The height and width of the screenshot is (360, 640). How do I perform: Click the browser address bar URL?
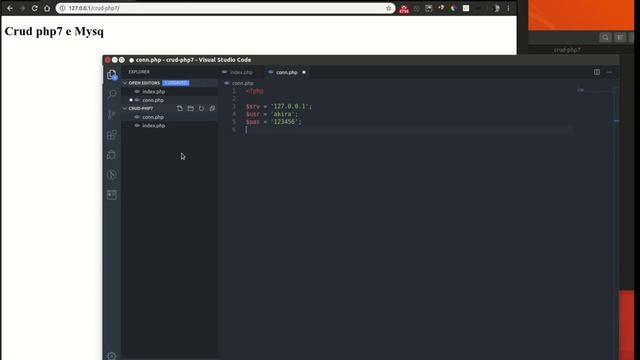coord(94,8)
